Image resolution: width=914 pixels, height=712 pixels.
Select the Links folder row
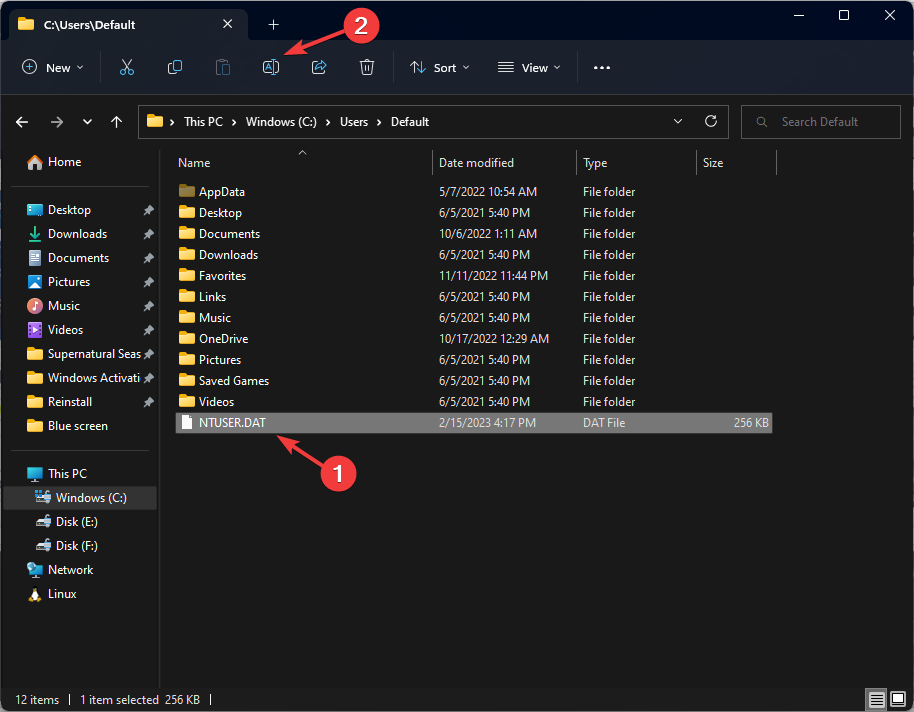click(x=474, y=297)
